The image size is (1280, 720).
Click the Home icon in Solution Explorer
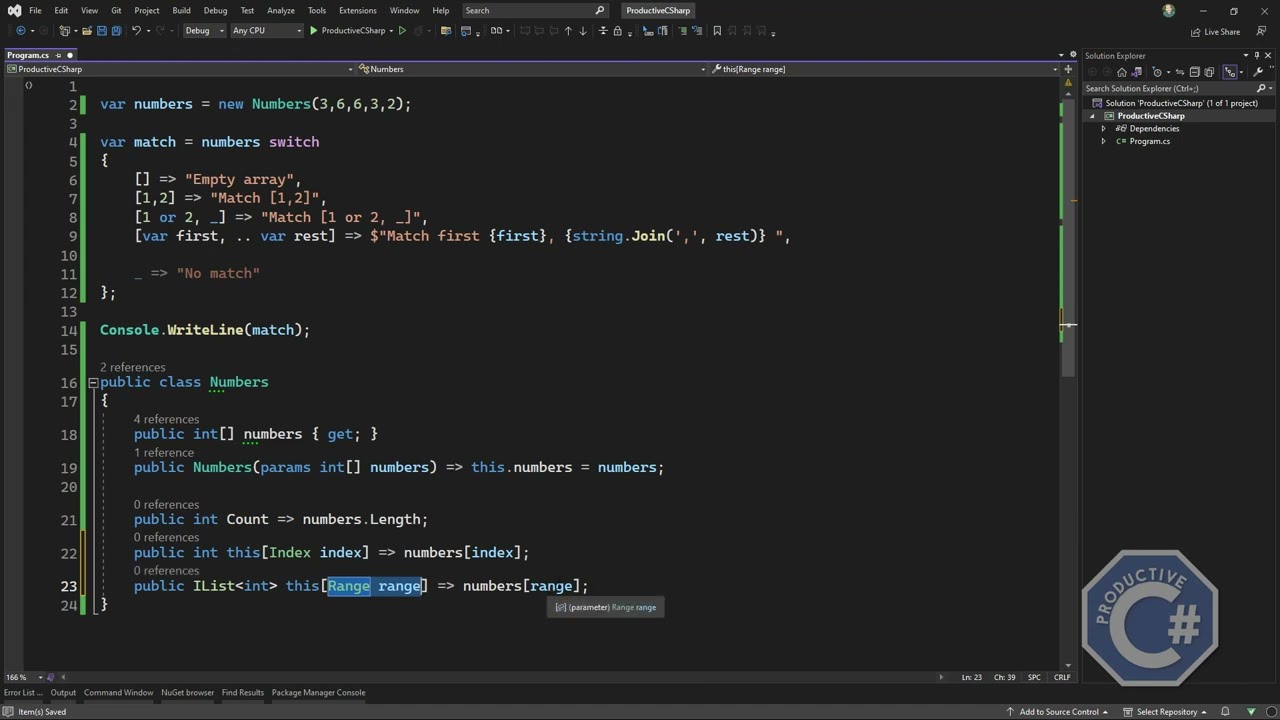tap(1122, 72)
